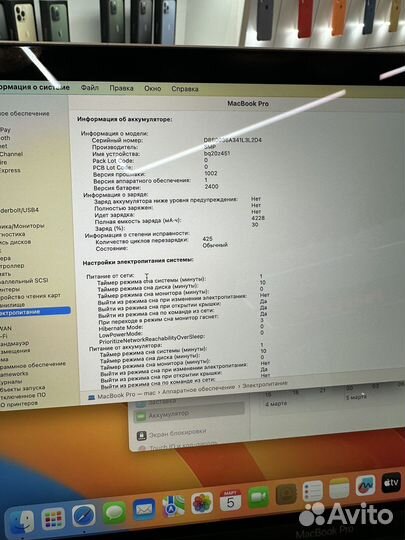This screenshot has height=540, width=405.
Task: Click Аппаратное обеспечение in path bar
Action: [198, 389]
